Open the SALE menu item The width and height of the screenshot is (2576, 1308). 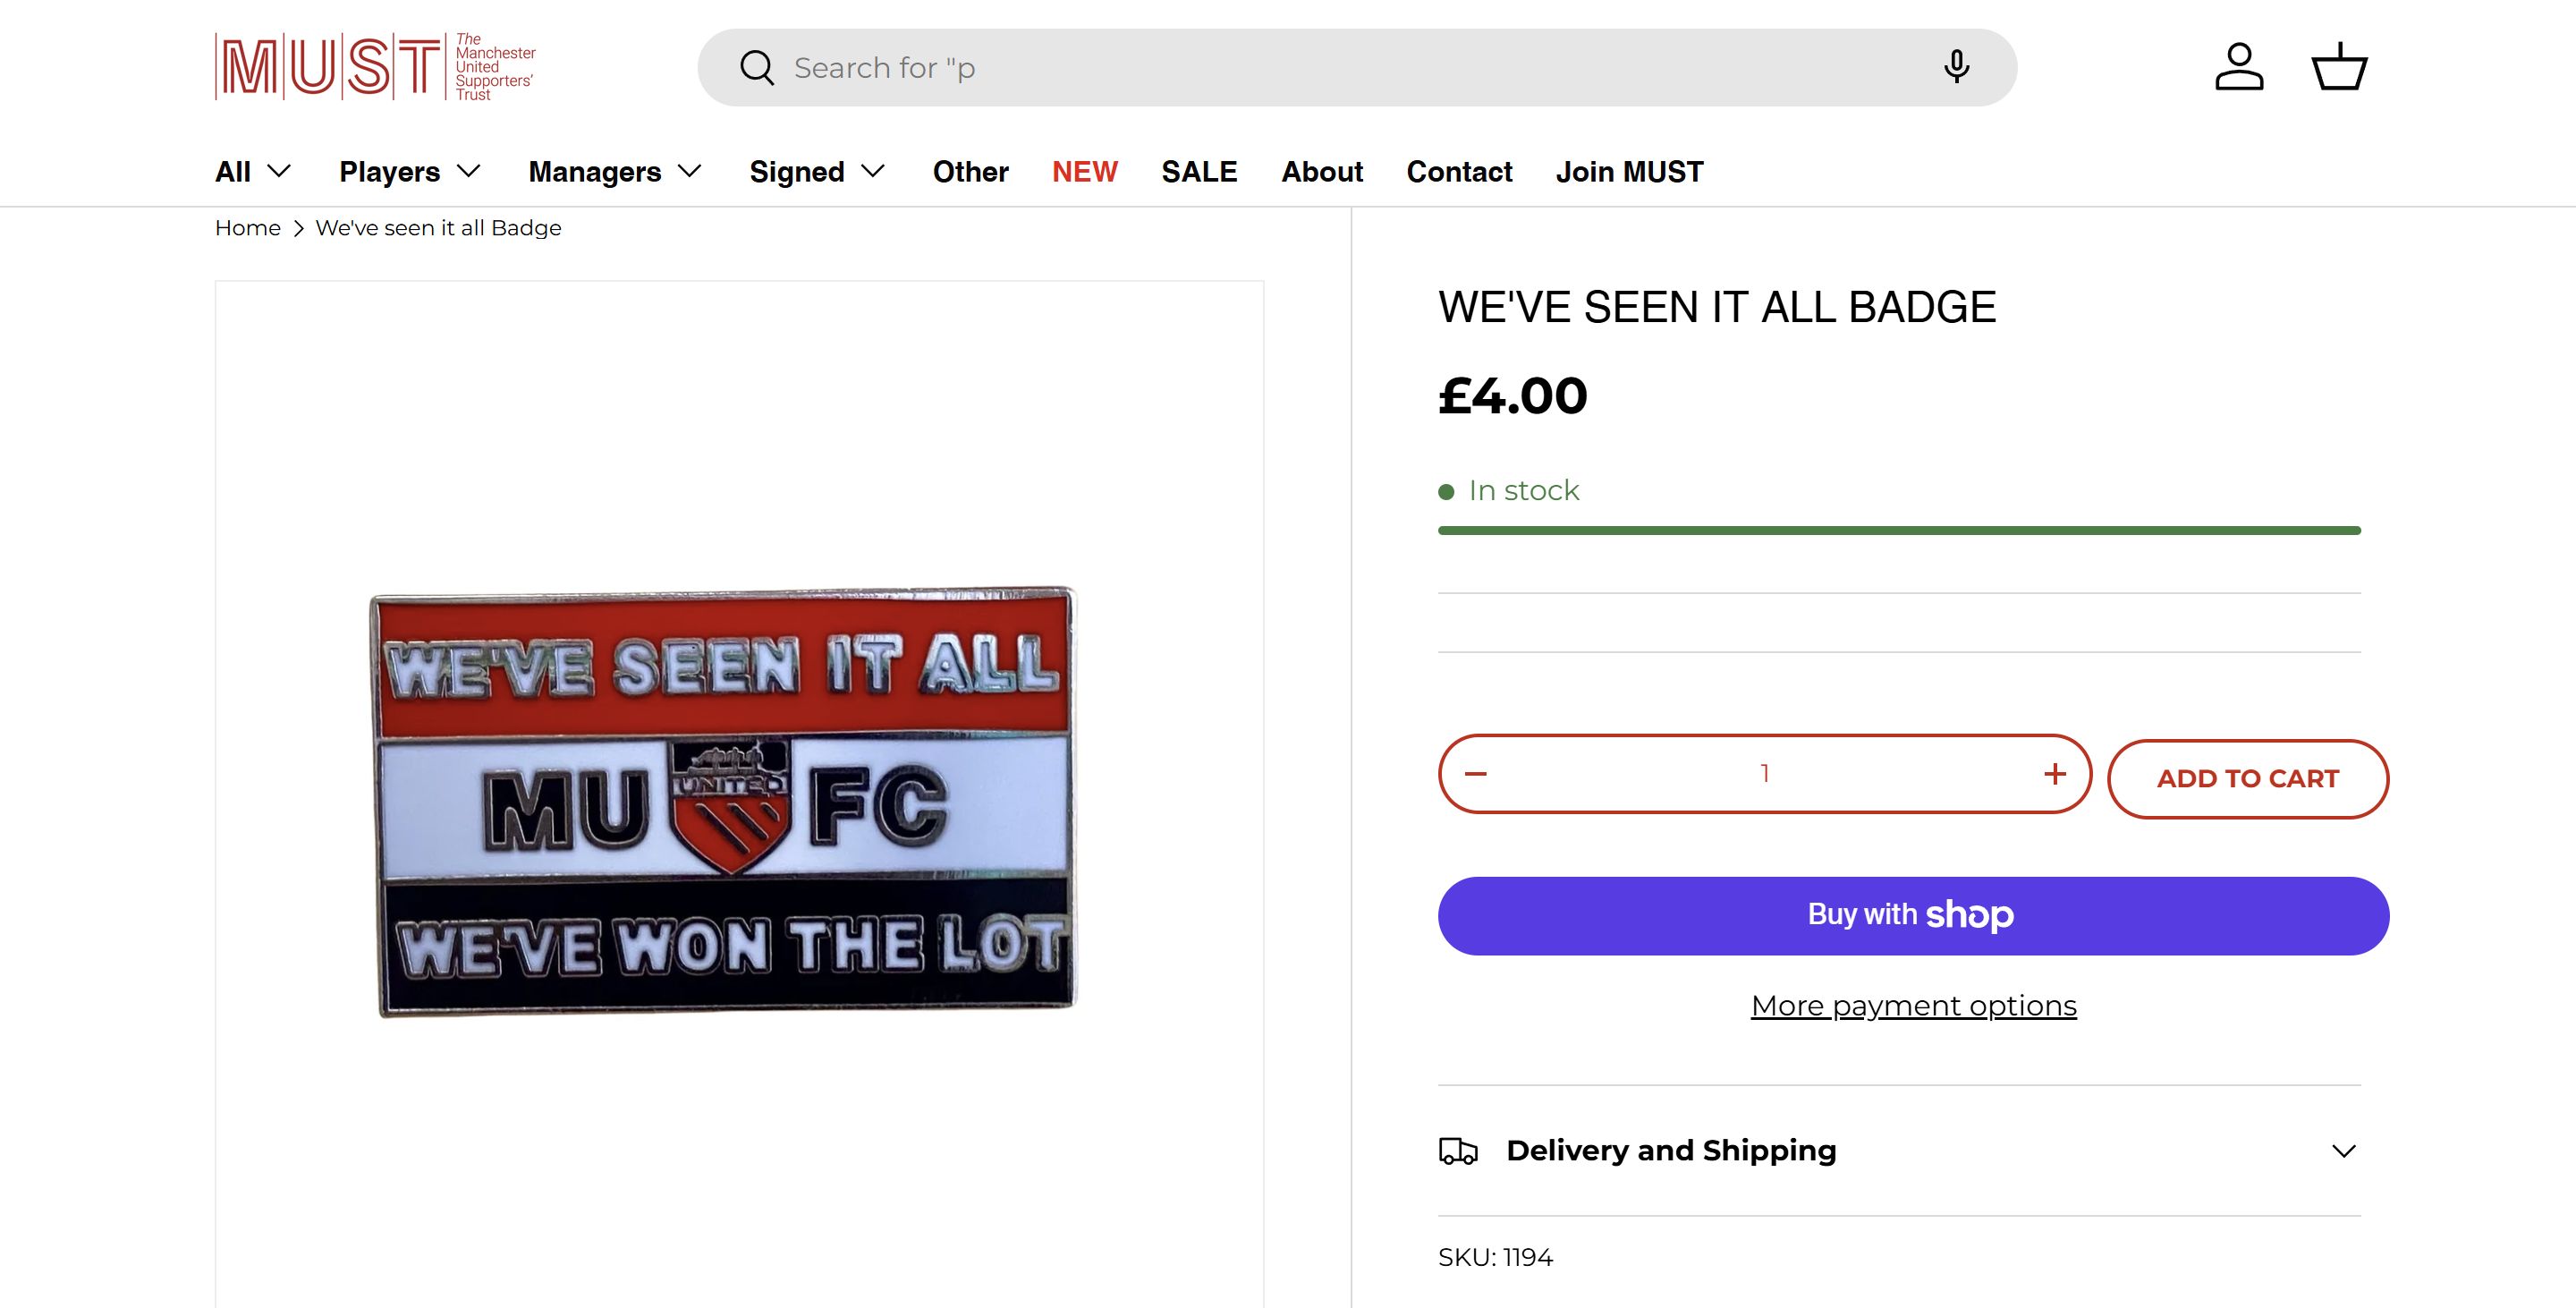tap(1199, 172)
